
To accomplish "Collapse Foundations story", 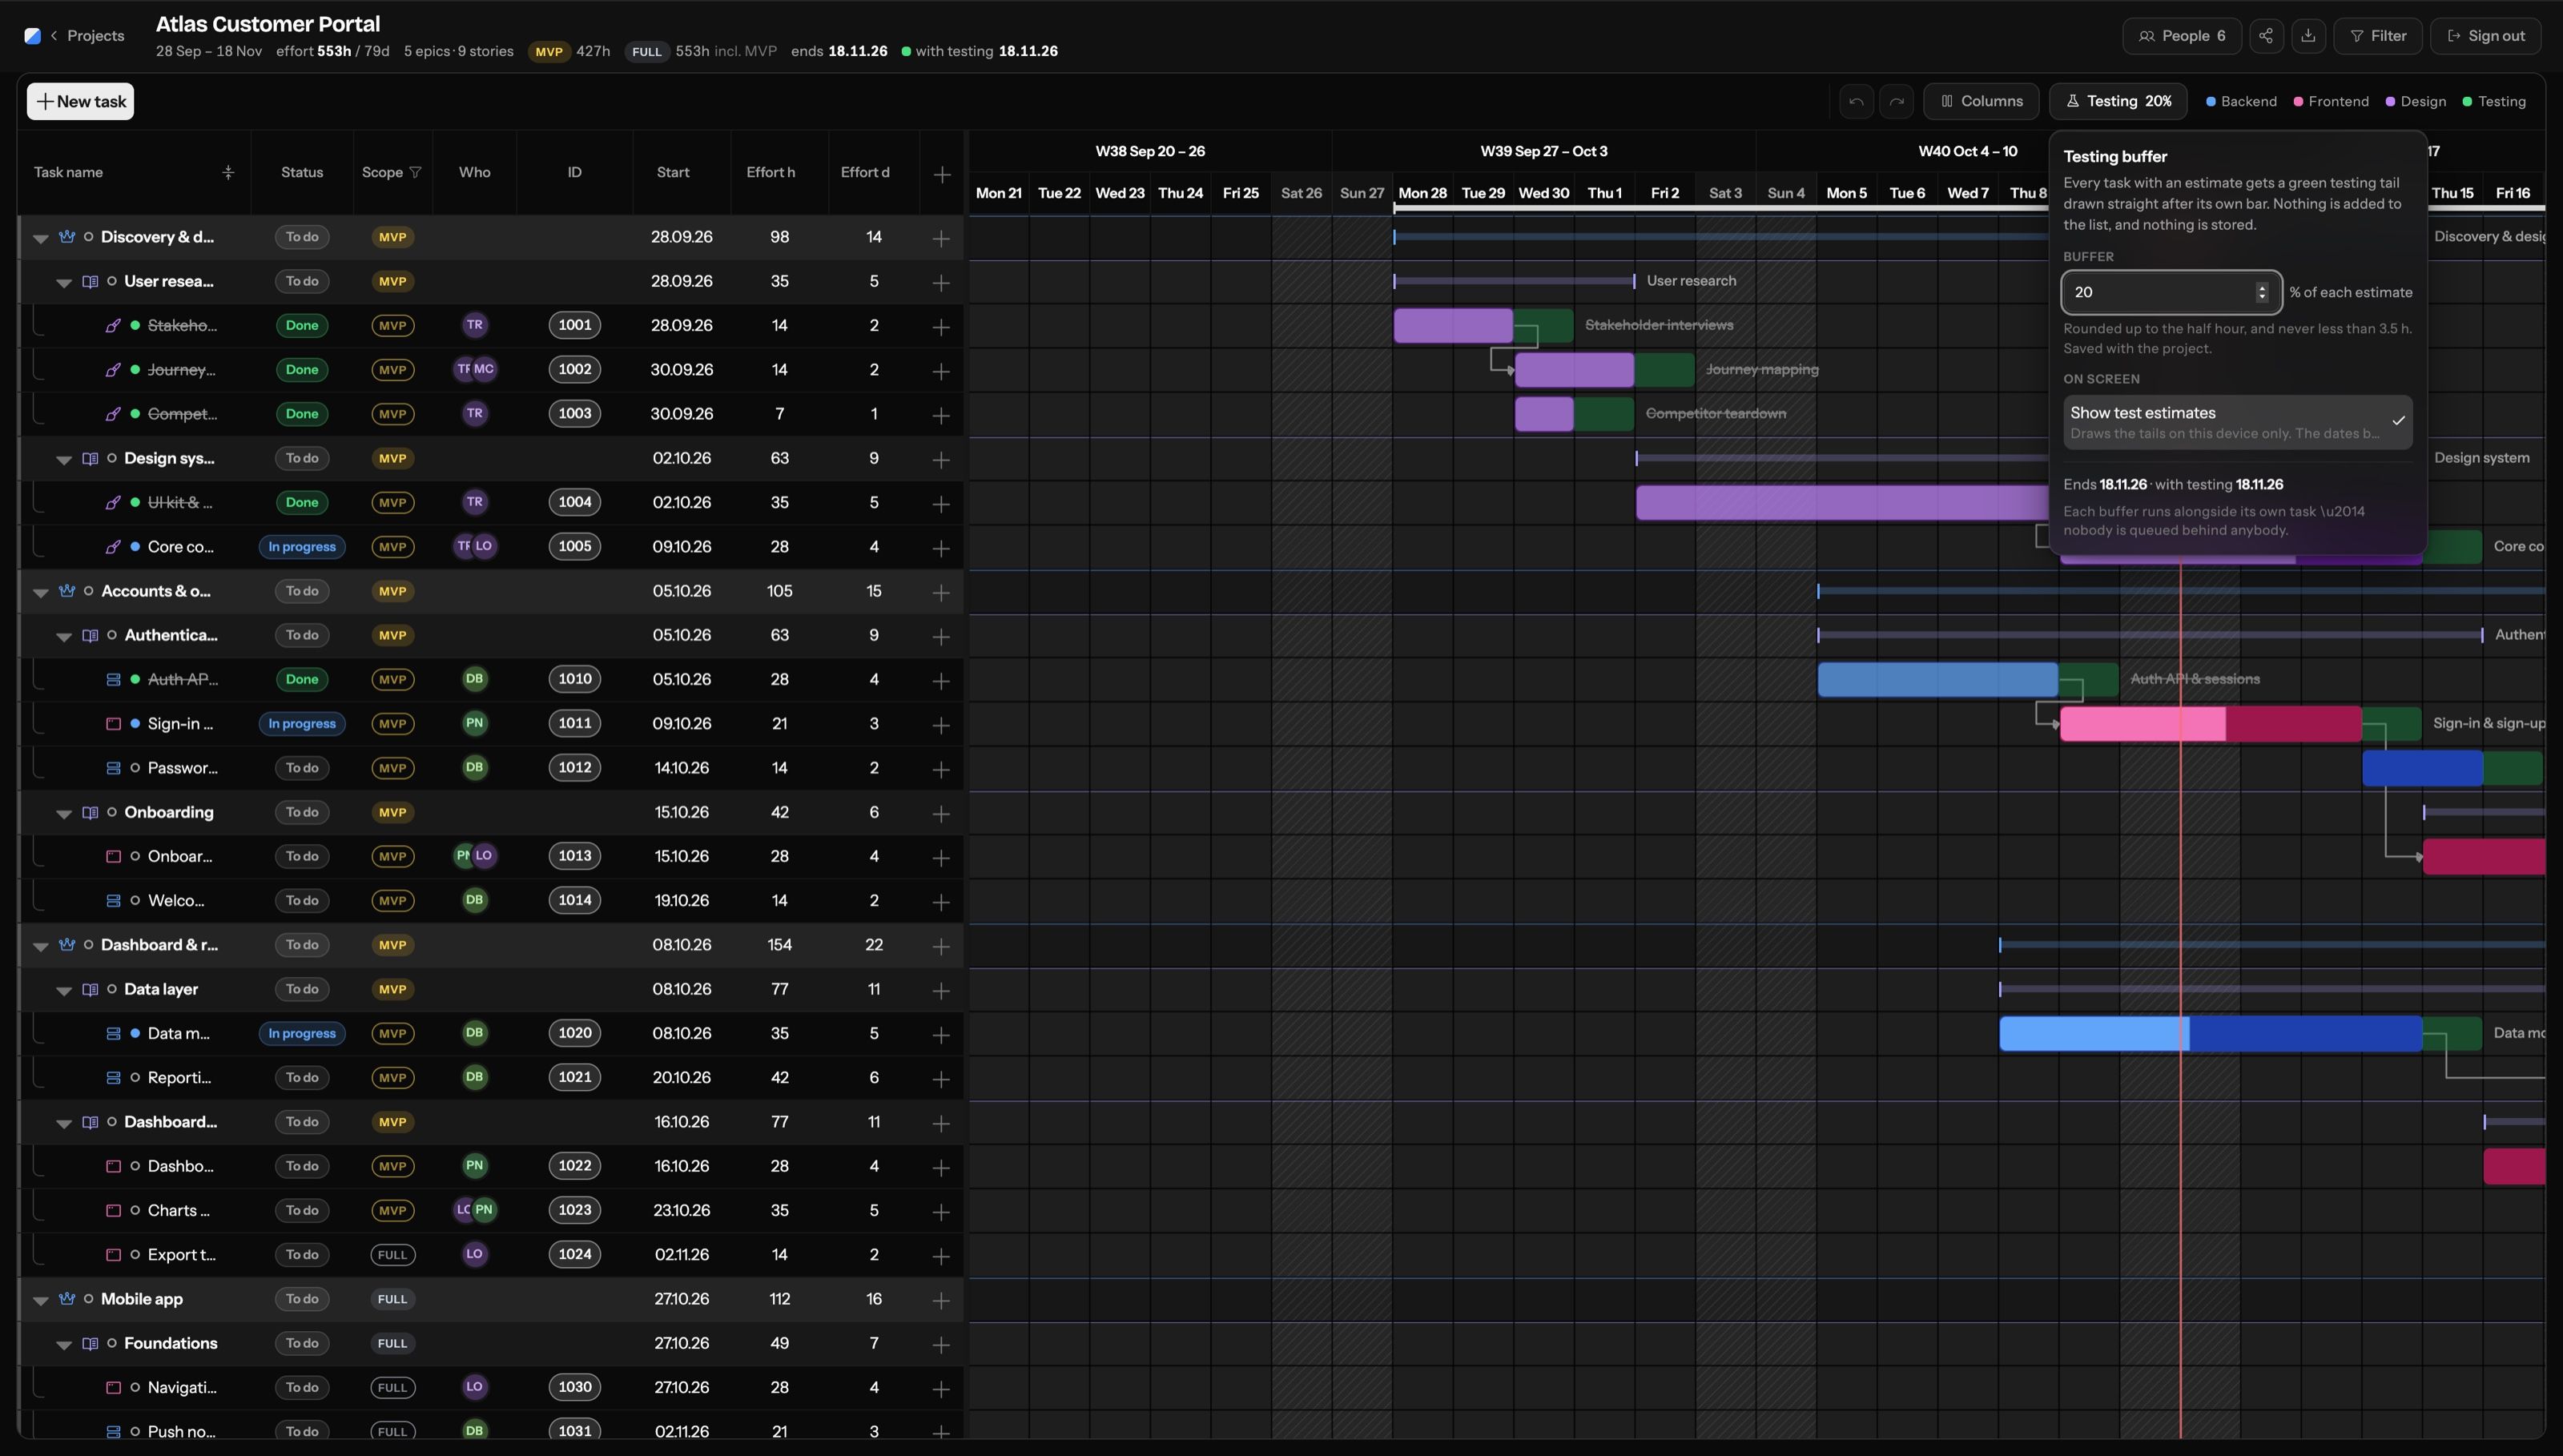I will [x=64, y=1345].
